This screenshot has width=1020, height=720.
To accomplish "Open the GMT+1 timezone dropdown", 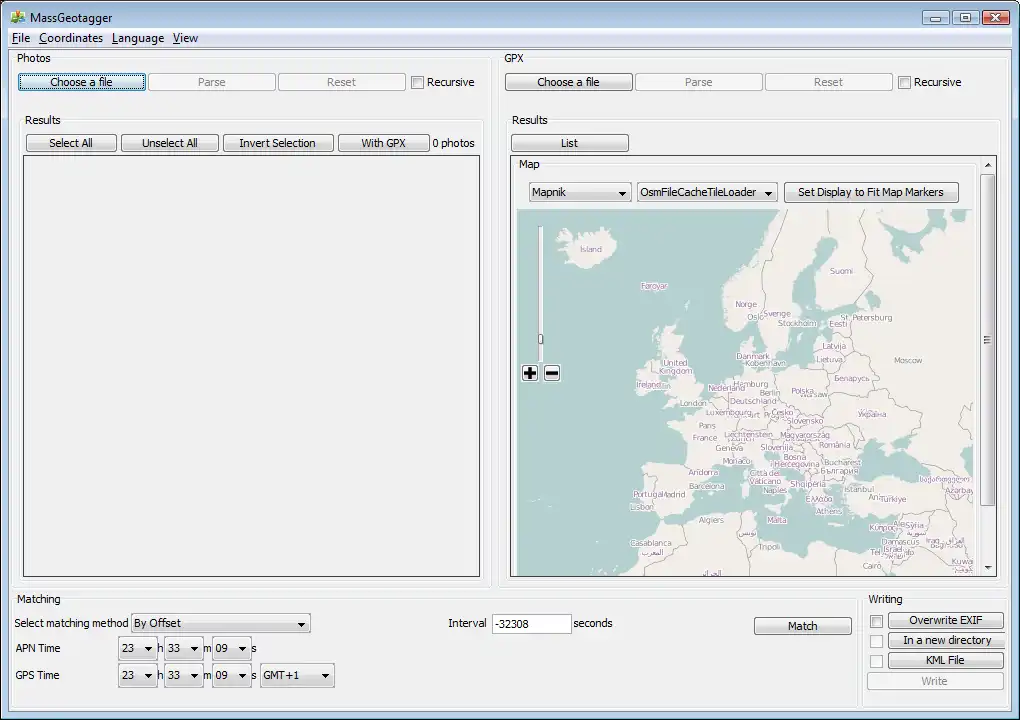I will [297, 676].
